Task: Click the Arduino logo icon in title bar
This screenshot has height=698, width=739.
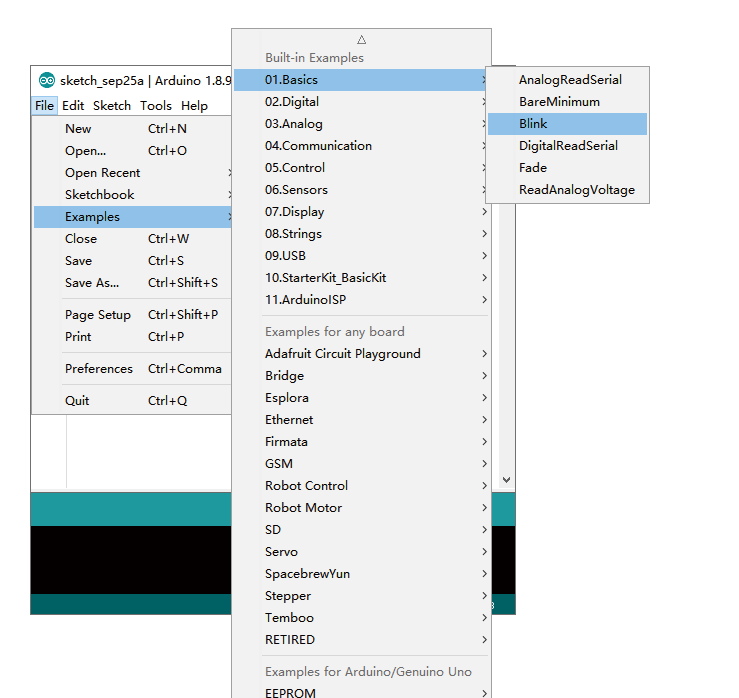Action: (47, 81)
